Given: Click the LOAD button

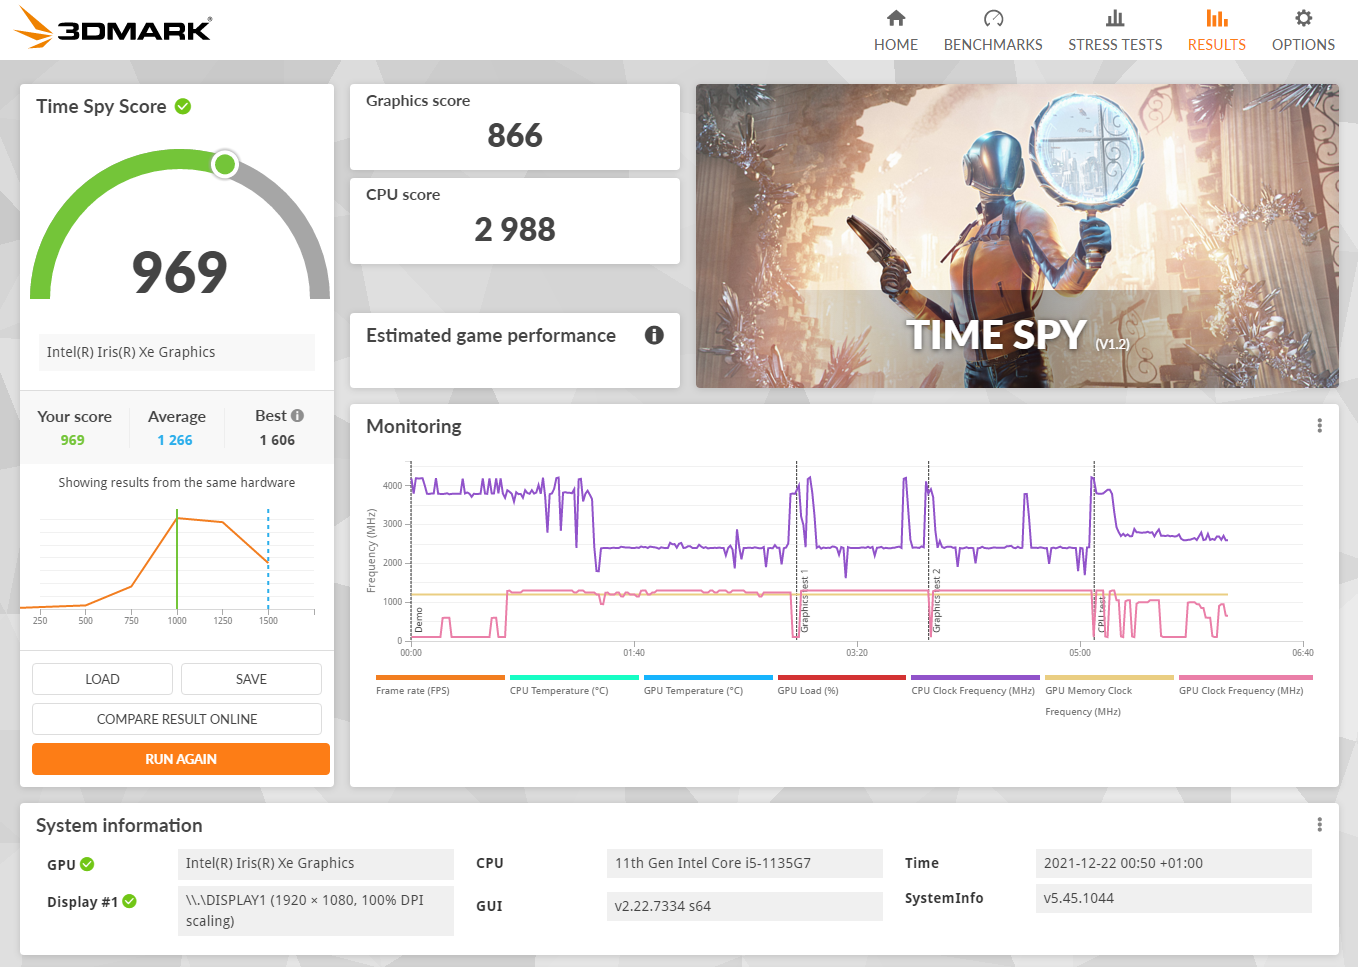Looking at the screenshot, I should [102, 679].
